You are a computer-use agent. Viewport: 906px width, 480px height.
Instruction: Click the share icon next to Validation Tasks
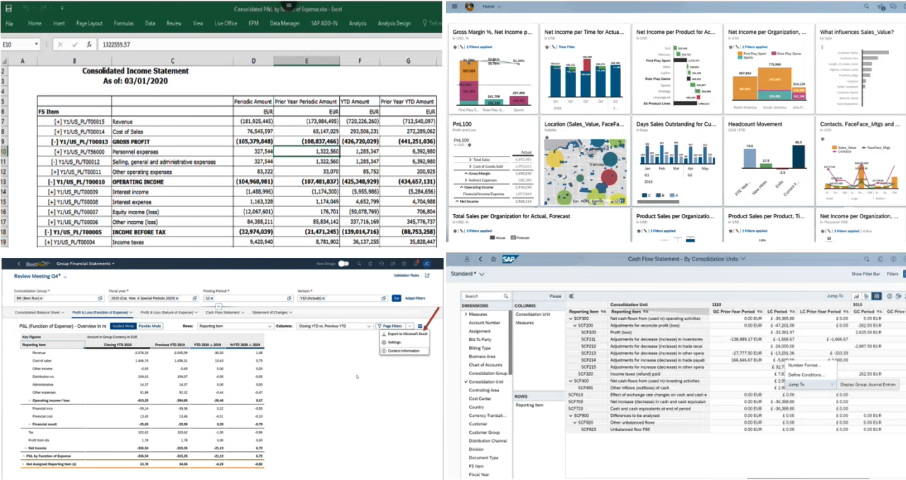[427, 276]
